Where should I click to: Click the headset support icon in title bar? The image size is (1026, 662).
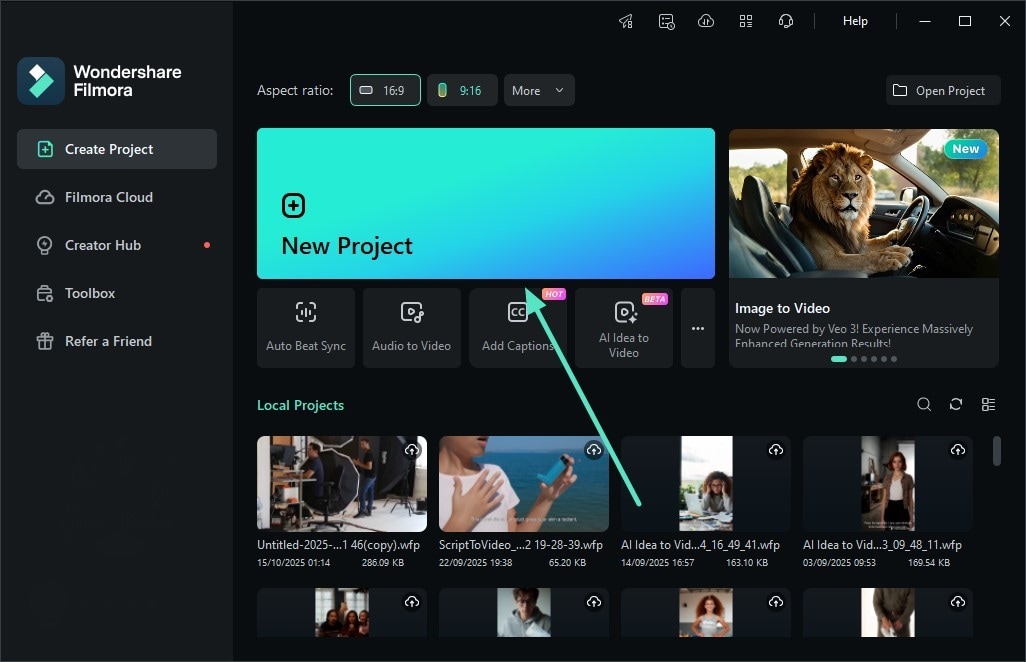click(786, 20)
